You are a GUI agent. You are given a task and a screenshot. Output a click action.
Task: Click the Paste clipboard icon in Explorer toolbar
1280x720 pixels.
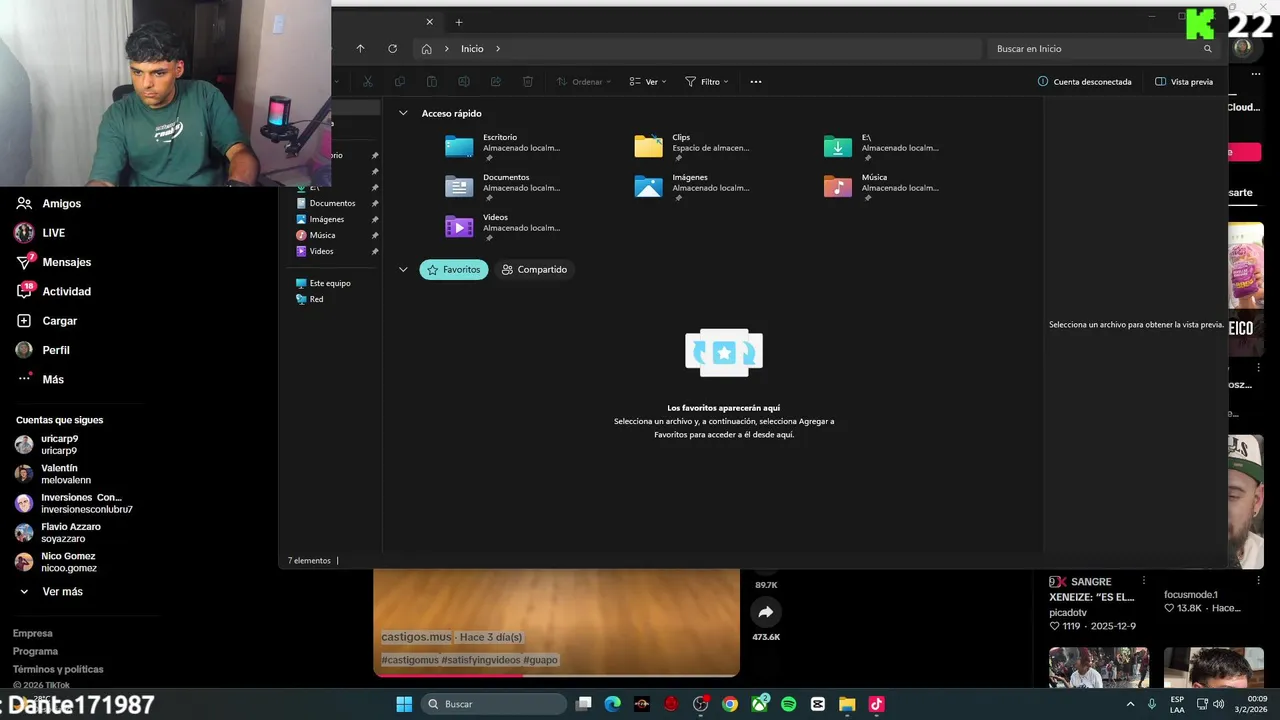click(432, 81)
